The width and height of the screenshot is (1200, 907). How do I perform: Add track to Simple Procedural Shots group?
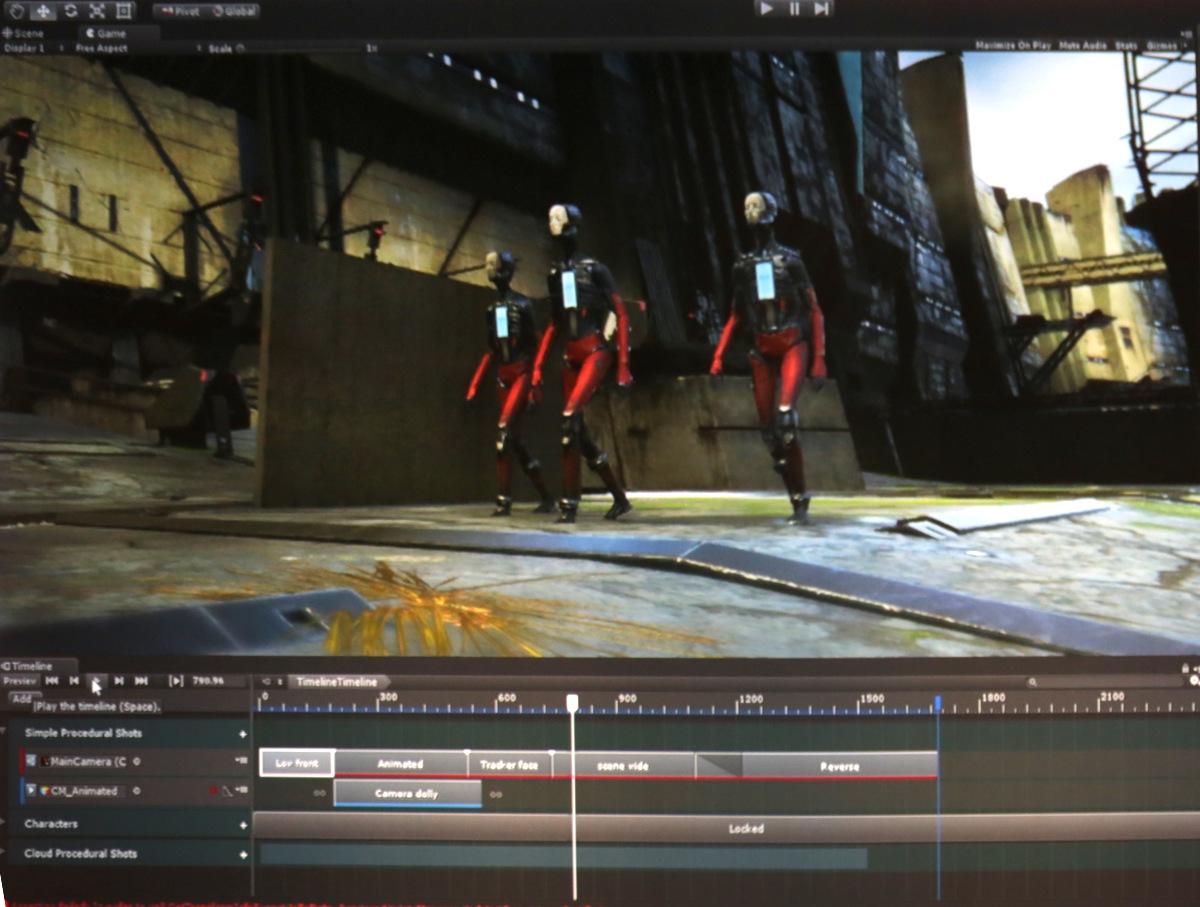pyautogui.click(x=243, y=734)
